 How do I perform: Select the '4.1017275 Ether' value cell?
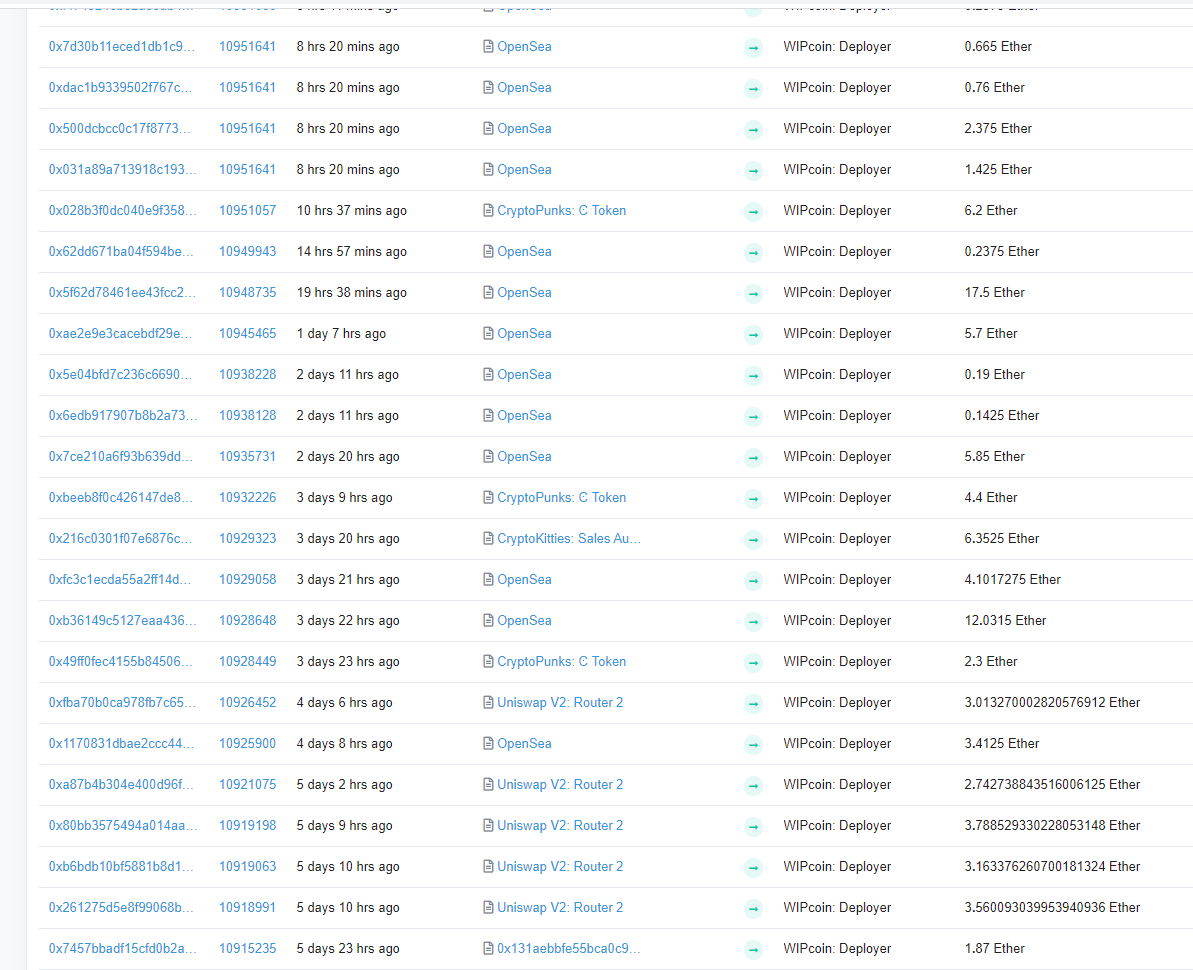pos(1012,580)
